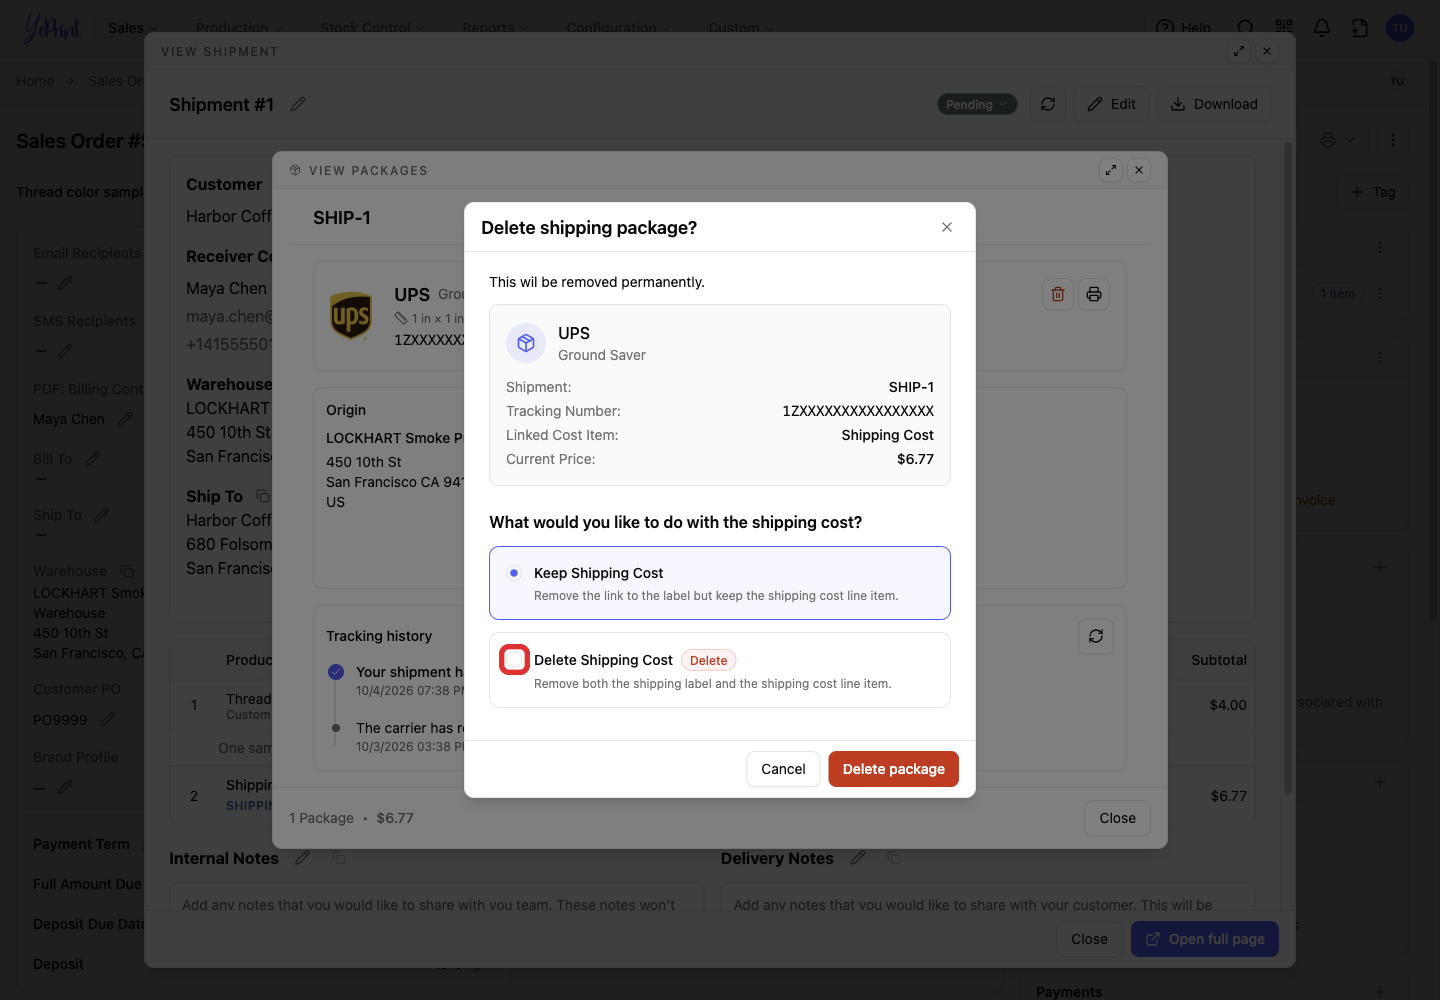The width and height of the screenshot is (1440, 1000).
Task: Add a Tag to the sales order
Action: tap(1373, 192)
